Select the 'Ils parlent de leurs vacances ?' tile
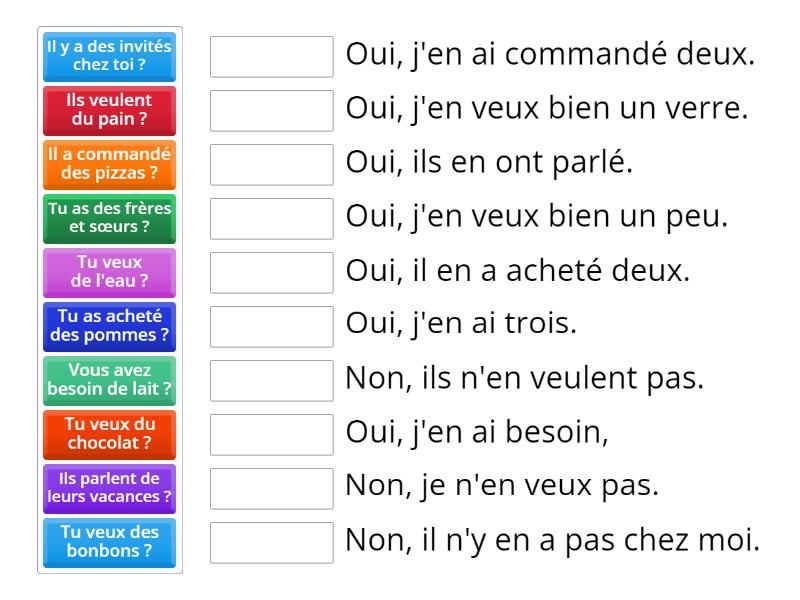This screenshot has height=600, width=800. 109,488
